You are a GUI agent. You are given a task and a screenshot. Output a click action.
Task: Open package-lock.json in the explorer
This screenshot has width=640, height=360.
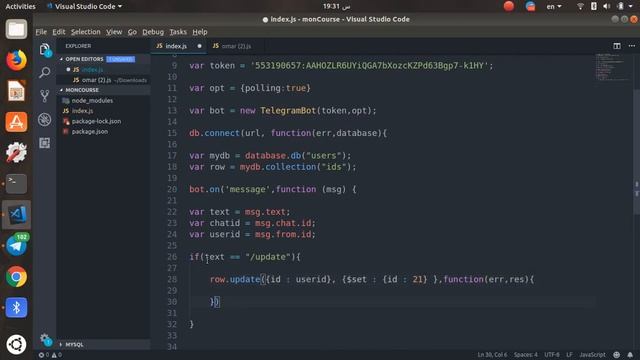point(96,121)
